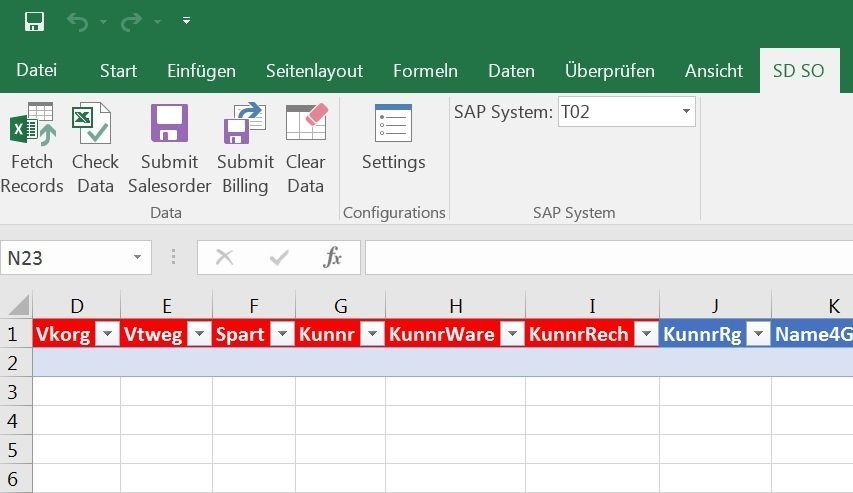The image size is (853, 493).
Task: Select the KunnrWare header cell text
Action: tap(442, 334)
